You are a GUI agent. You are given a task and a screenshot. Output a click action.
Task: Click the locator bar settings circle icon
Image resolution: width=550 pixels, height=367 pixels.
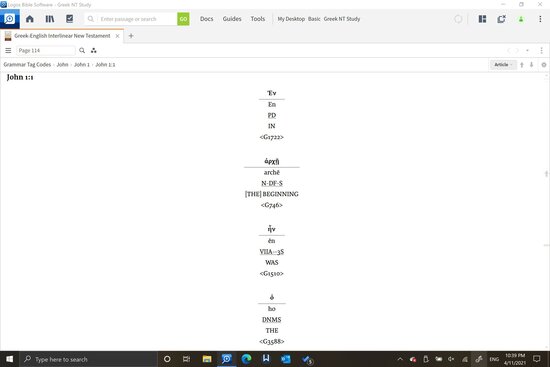(544, 65)
